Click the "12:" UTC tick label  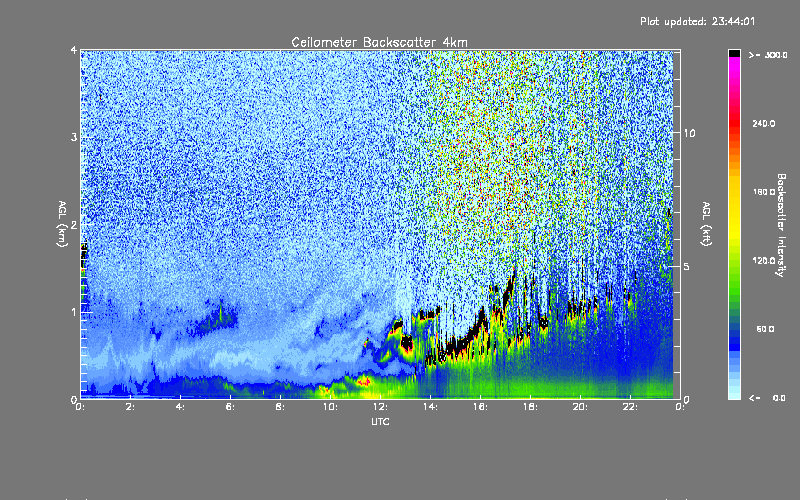pyautogui.click(x=380, y=407)
